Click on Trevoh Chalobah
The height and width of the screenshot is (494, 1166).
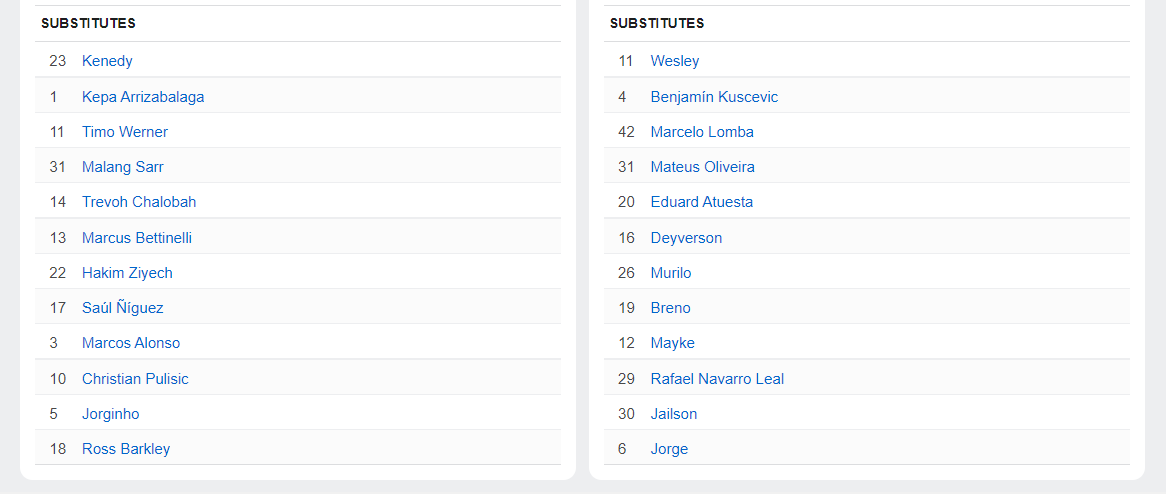pyautogui.click(x=139, y=202)
